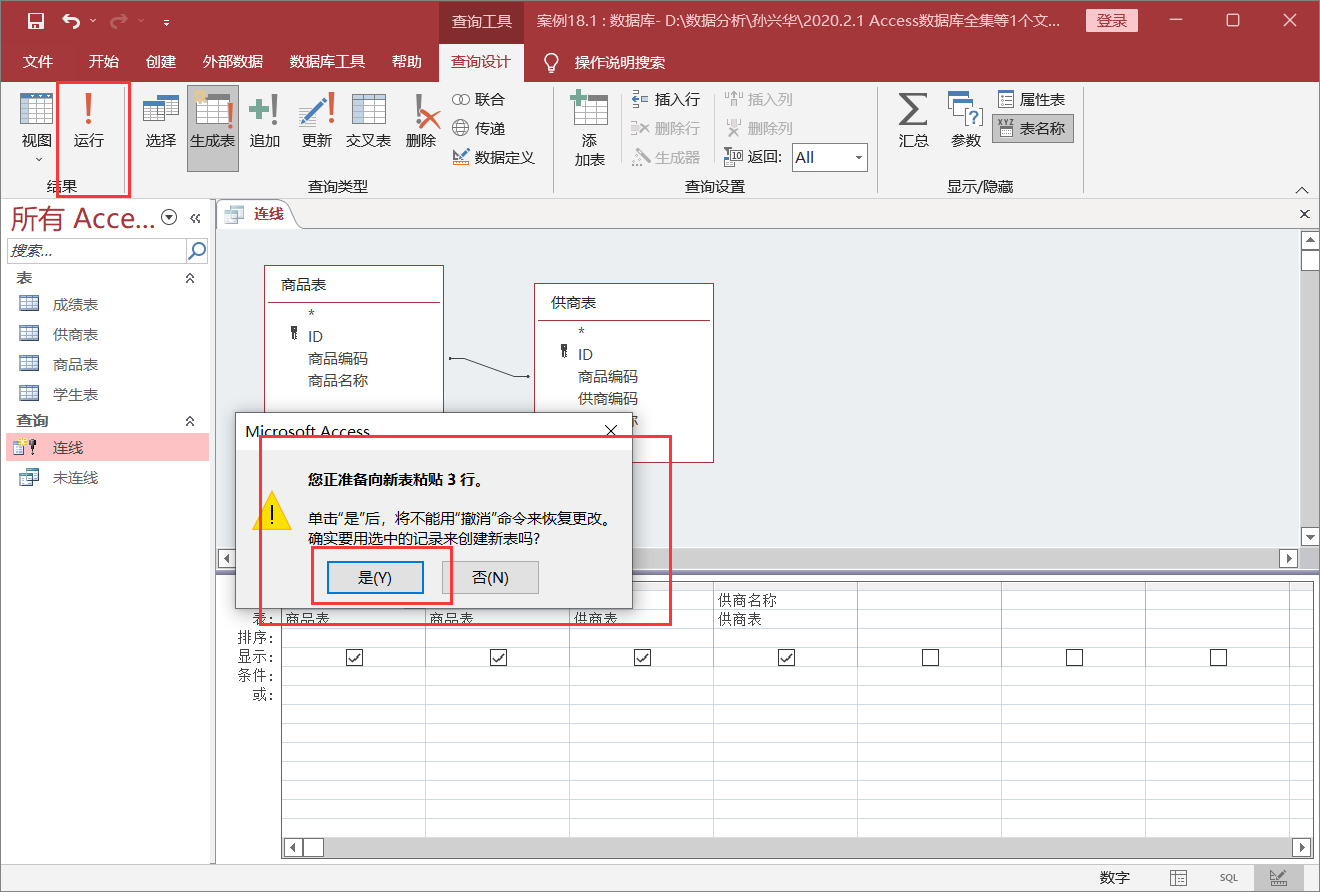The height and width of the screenshot is (892, 1320).
Task: Click the design grid horizontal scrollbar
Action: [x=796, y=847]
